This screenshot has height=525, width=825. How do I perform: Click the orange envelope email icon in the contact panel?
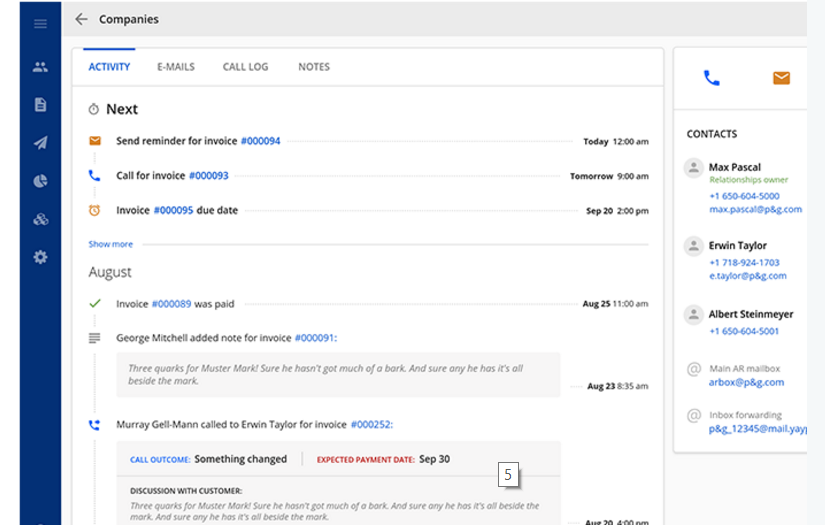(781, 78)
